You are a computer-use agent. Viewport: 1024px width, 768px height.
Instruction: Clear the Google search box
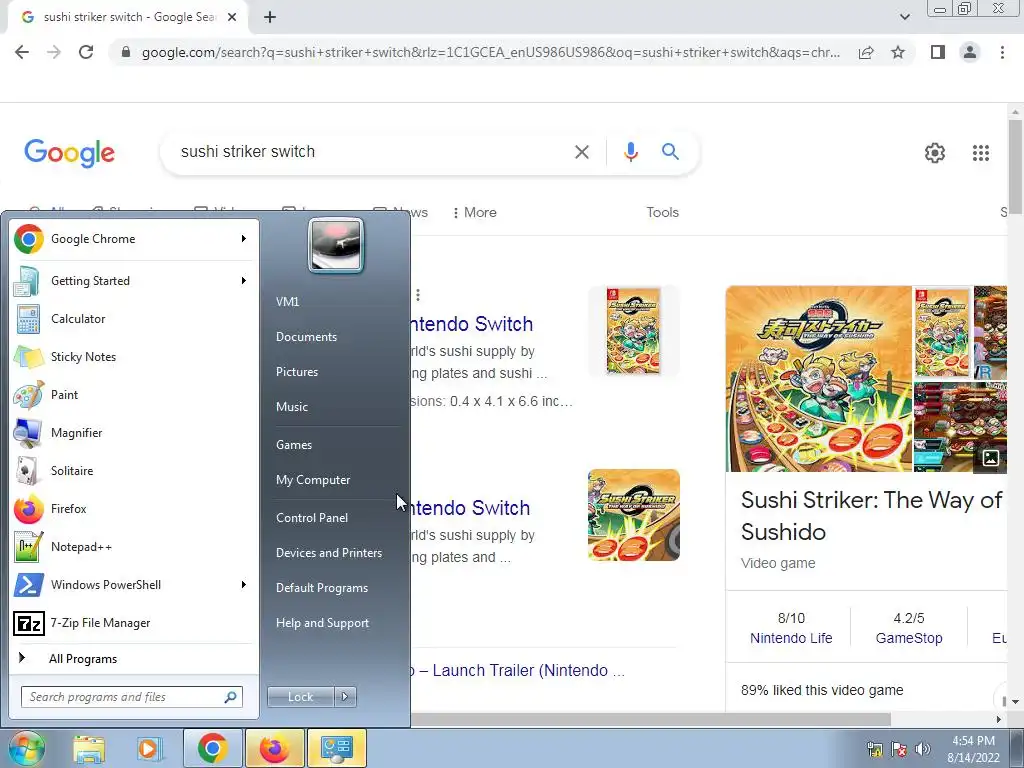[581, 152]
